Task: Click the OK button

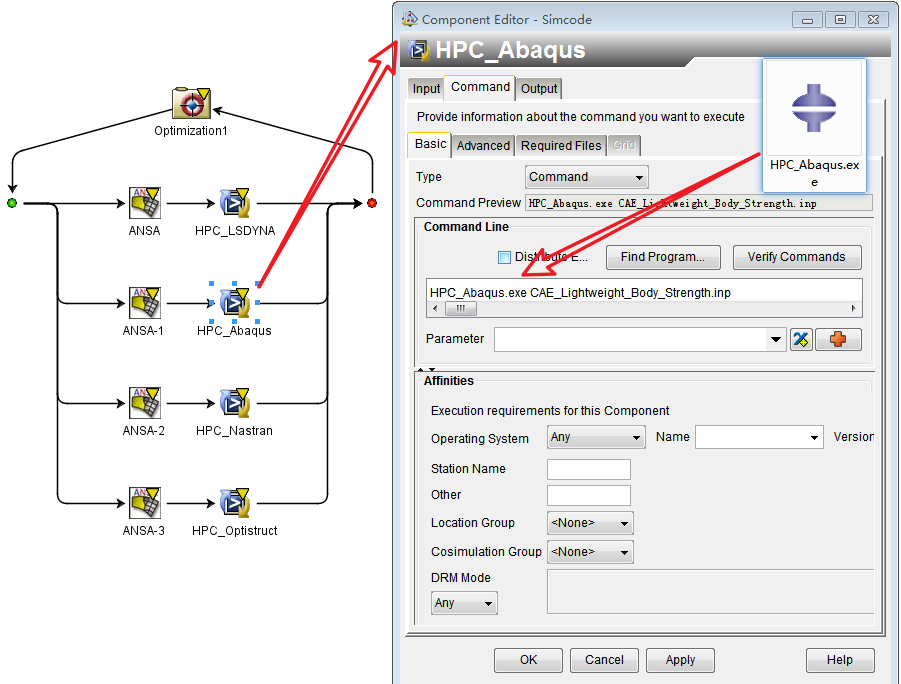Action: [x=528, y=660]
